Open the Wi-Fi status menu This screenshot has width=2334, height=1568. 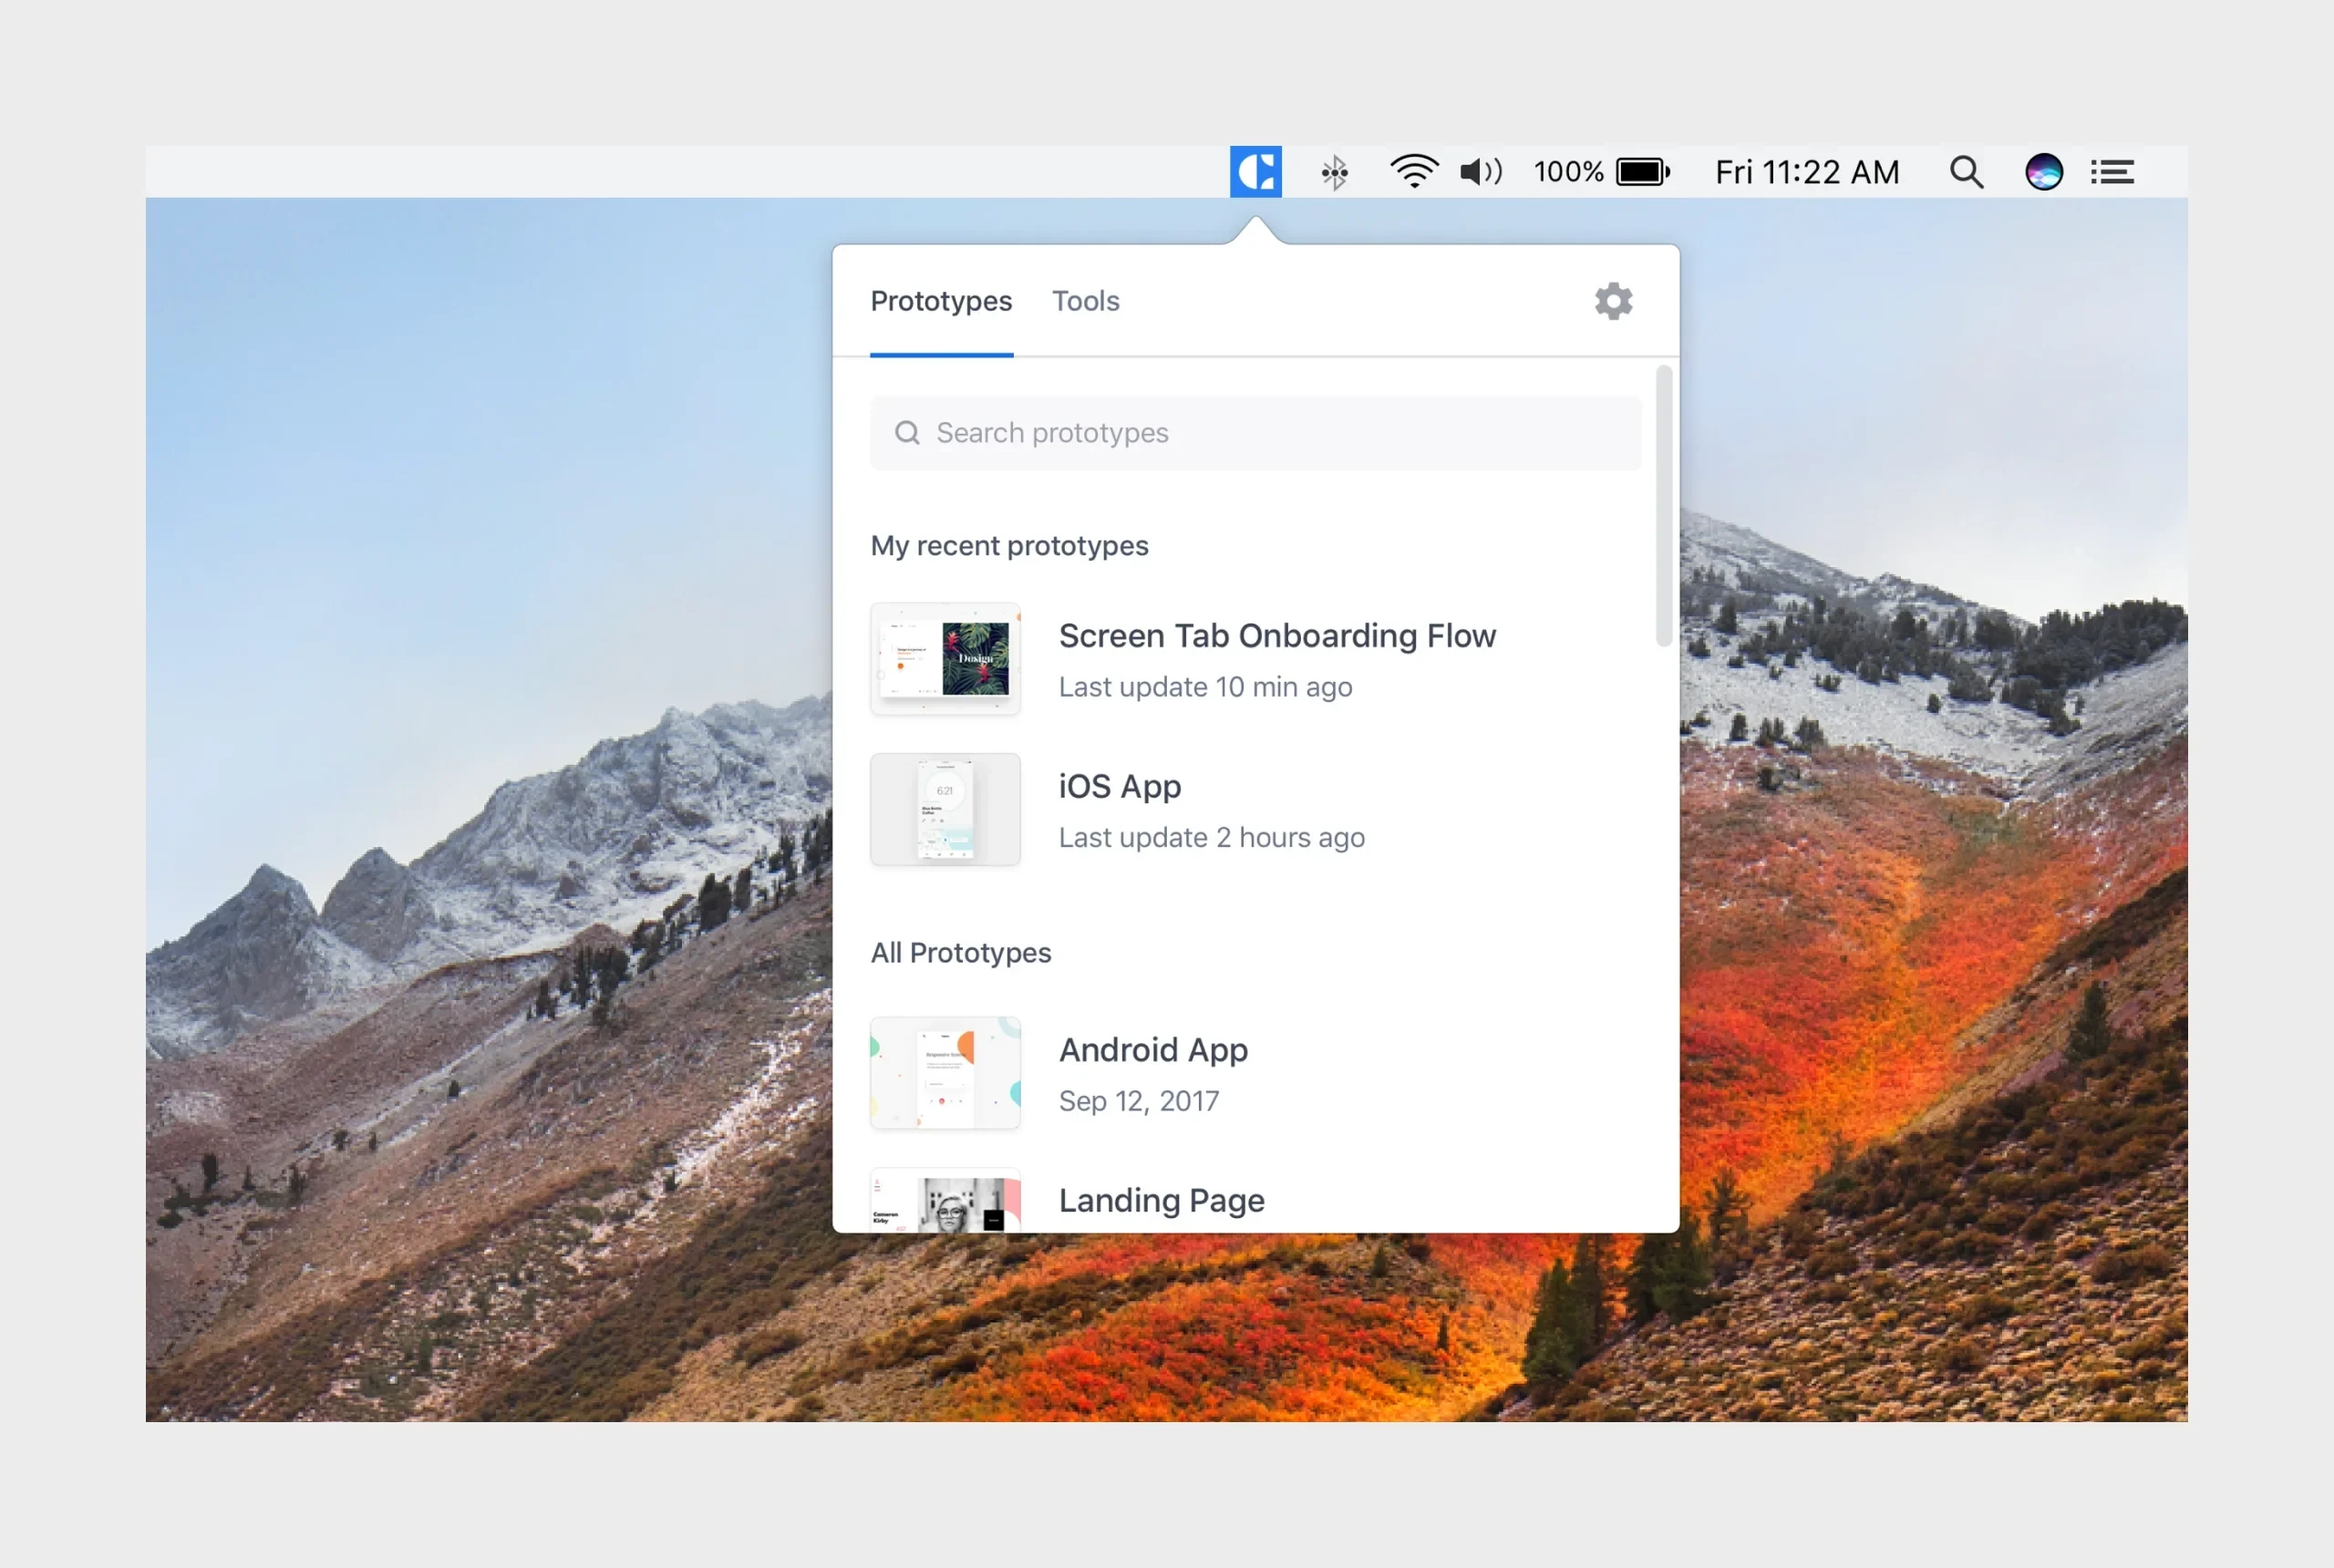click(x=1413, y=172)
